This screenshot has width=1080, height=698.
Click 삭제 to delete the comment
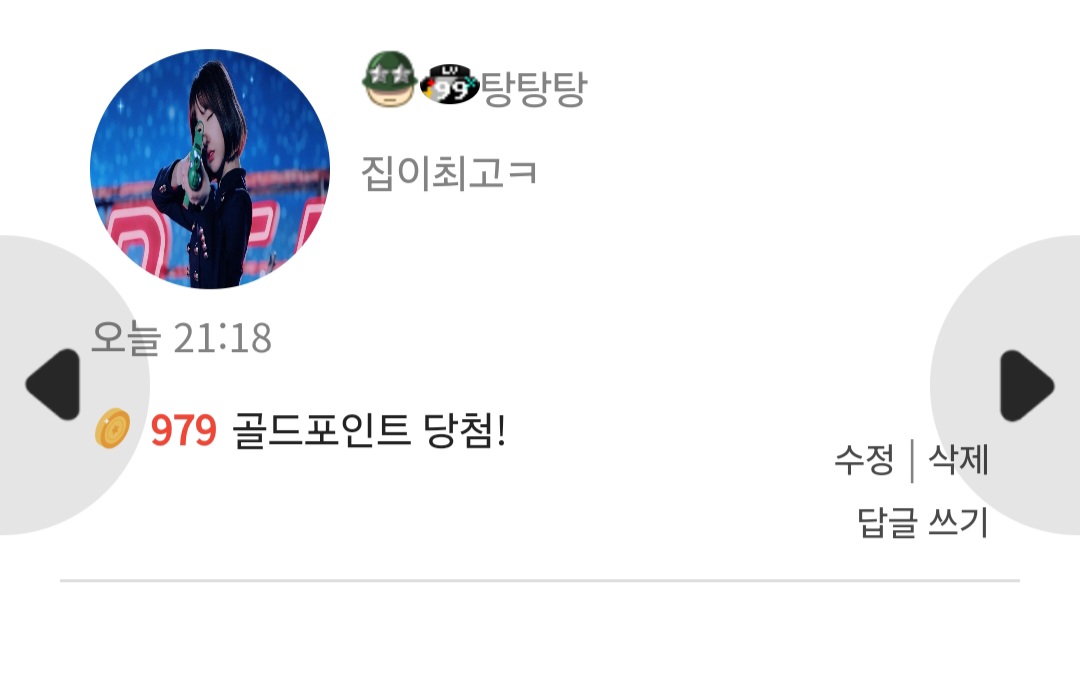point(958,460)
